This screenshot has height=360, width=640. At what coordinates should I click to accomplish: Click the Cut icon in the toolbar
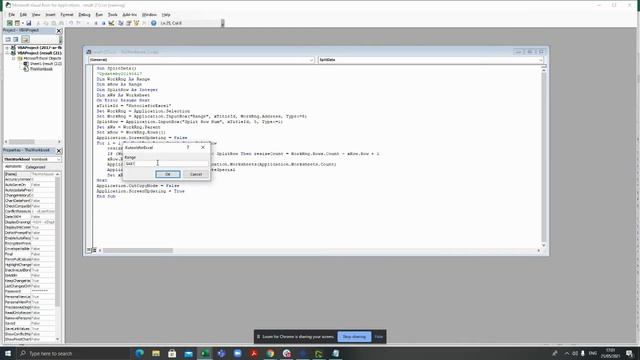pos(38,23)
